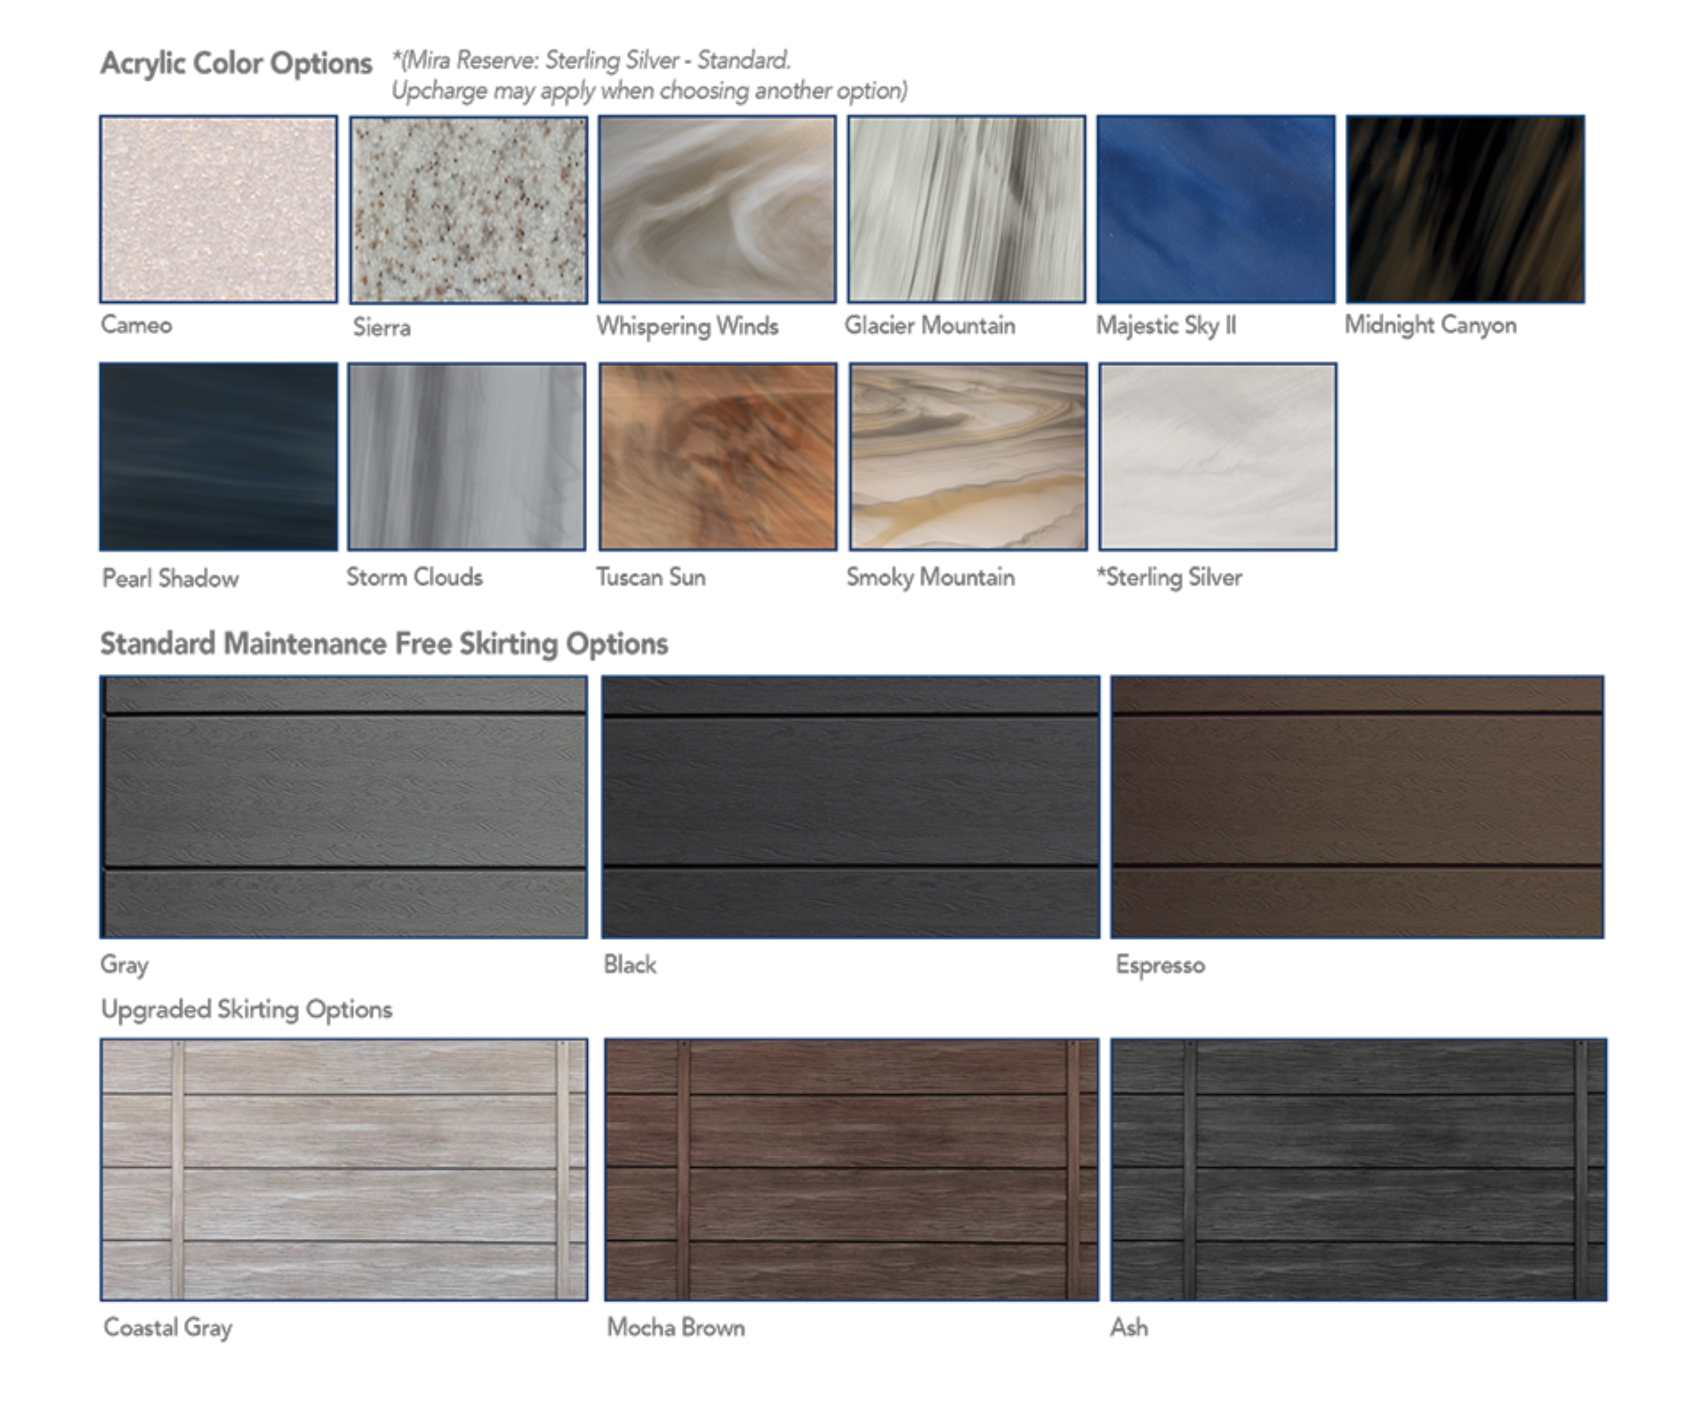Choose the Smoky Mountain acrylic swatch
Screen dimensions: 1694x1408
point(967,457)
